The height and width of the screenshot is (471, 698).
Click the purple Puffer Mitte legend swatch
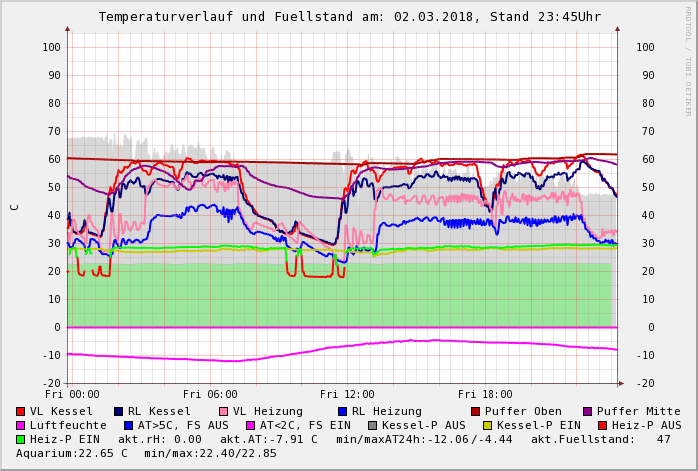click(587, 411)
